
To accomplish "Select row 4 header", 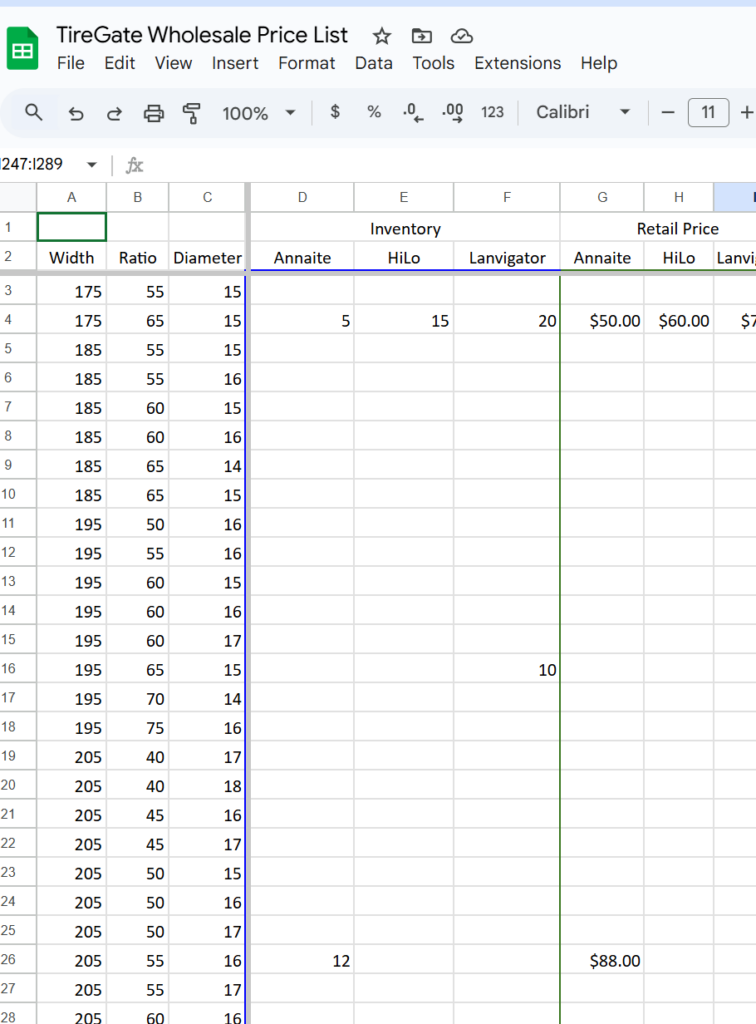I will 18,320.
